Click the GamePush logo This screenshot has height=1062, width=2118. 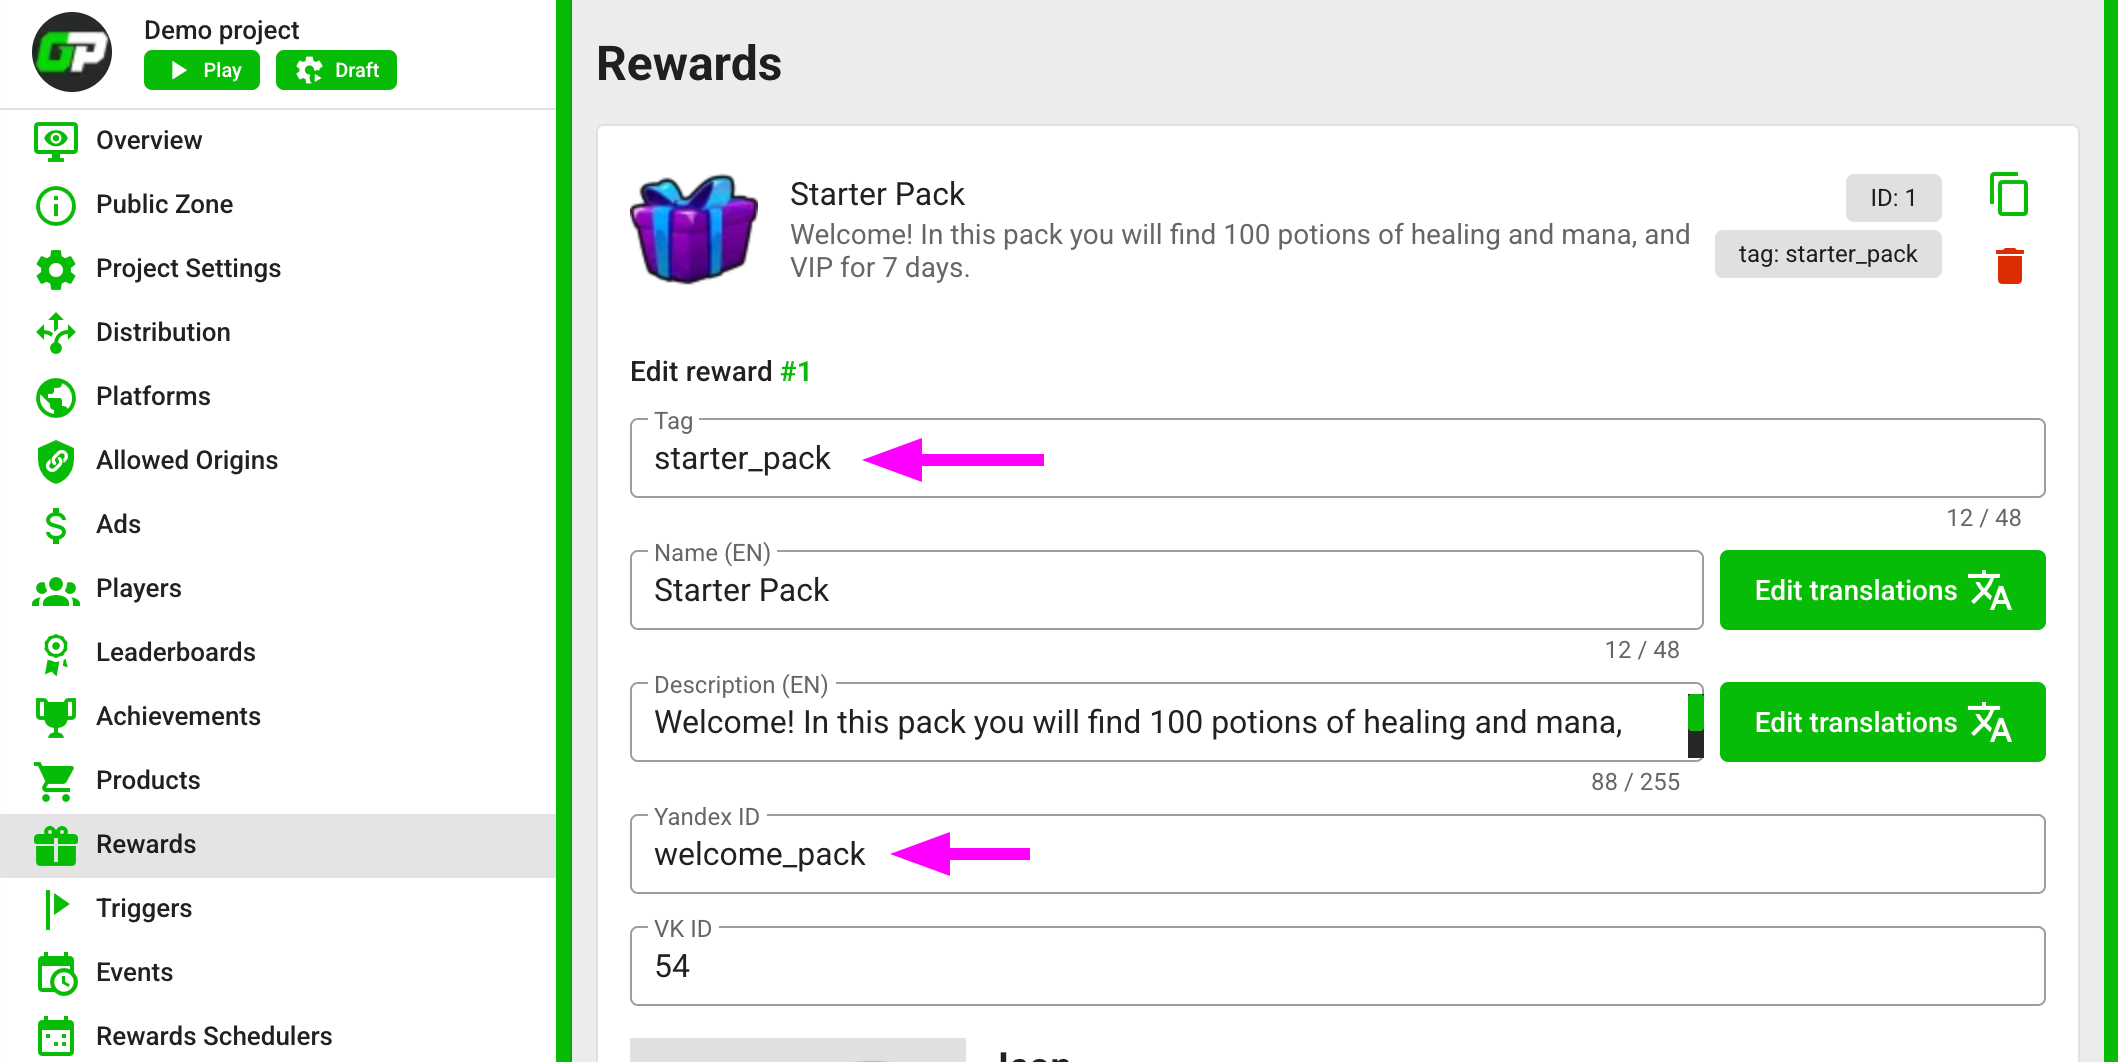[x=71, y=51]
